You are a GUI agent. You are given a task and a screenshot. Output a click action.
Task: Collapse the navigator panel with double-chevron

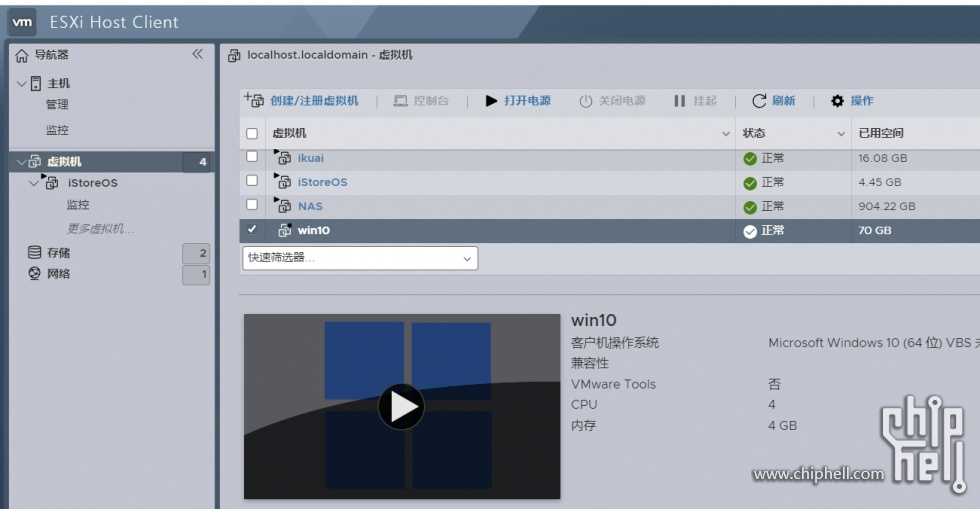pos(198,54)
